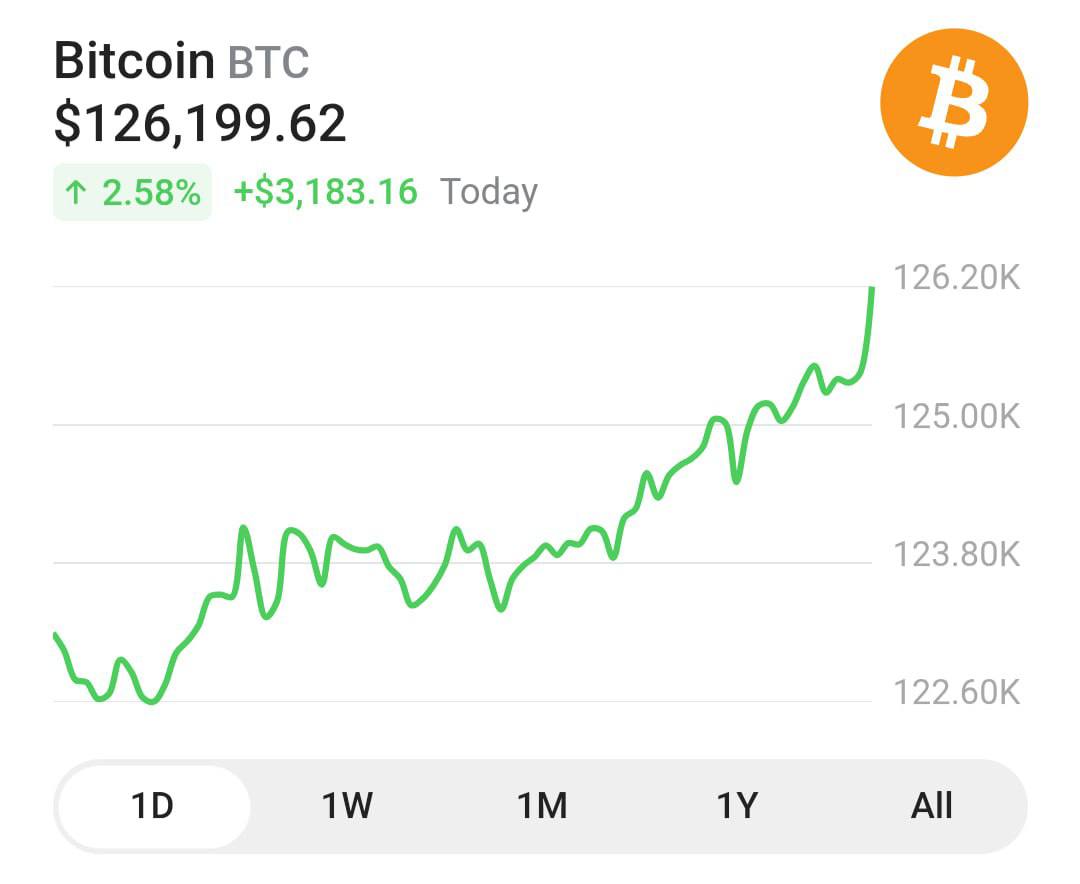1080x884 pixels.
Task: Switch to the 1W time range
Action: pyautogui.click(x=347, y=805)
